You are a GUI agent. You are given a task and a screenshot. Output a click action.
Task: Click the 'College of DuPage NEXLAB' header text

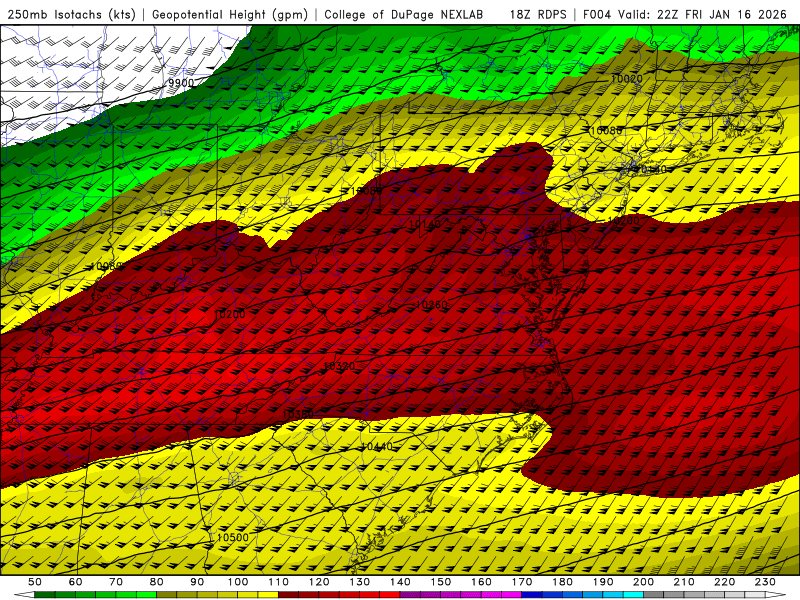tap(404, 15)
